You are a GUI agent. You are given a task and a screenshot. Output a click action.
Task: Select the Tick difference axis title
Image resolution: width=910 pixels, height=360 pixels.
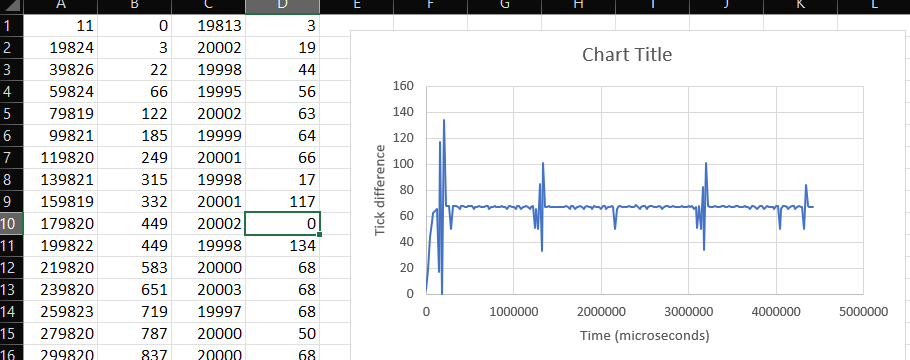coord(380,190)
